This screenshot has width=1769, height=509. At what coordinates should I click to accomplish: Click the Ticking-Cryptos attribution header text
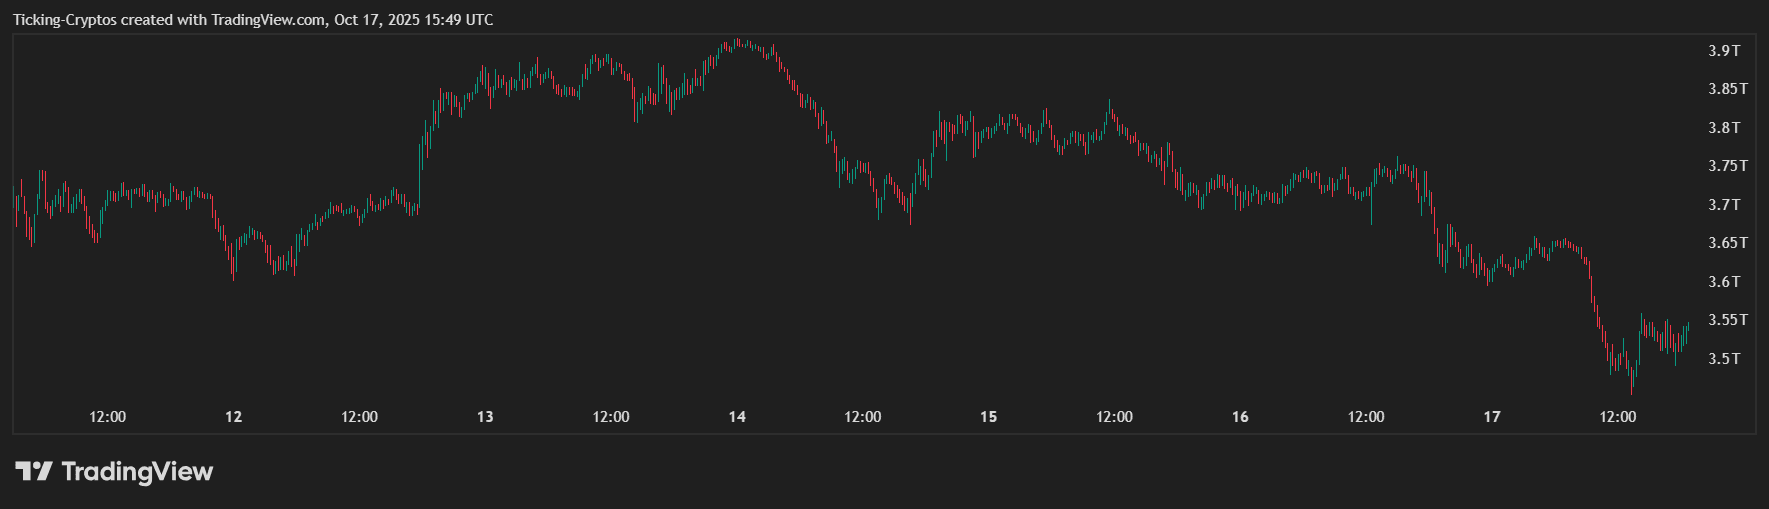click(x=253, y=20)
